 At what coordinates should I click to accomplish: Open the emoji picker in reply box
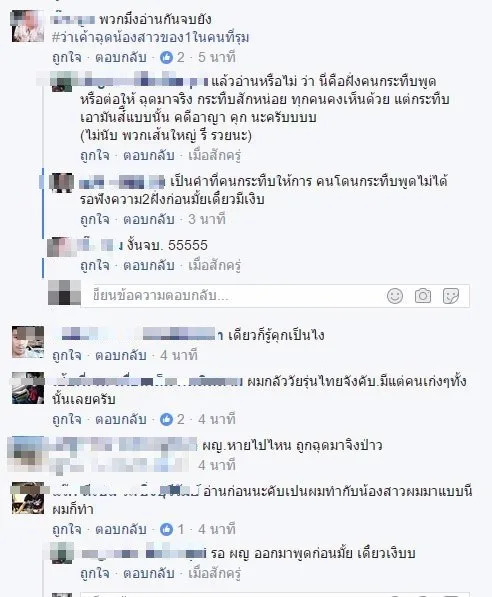coord(395,296)
